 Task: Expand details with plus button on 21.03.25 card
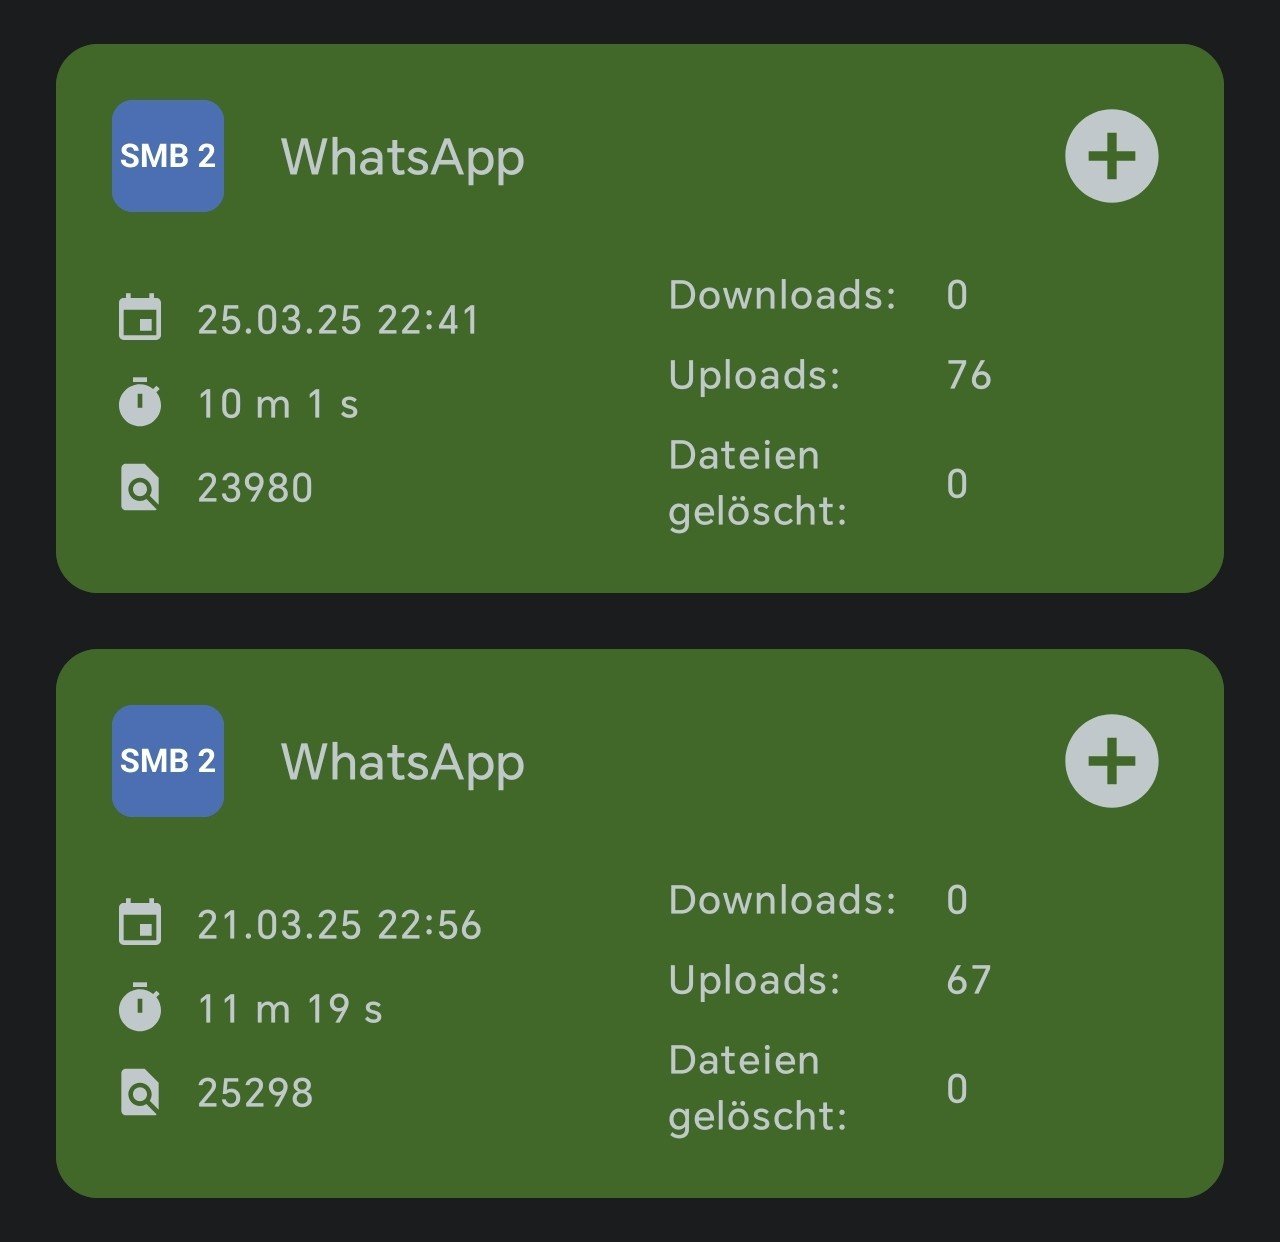[1111, 761]
